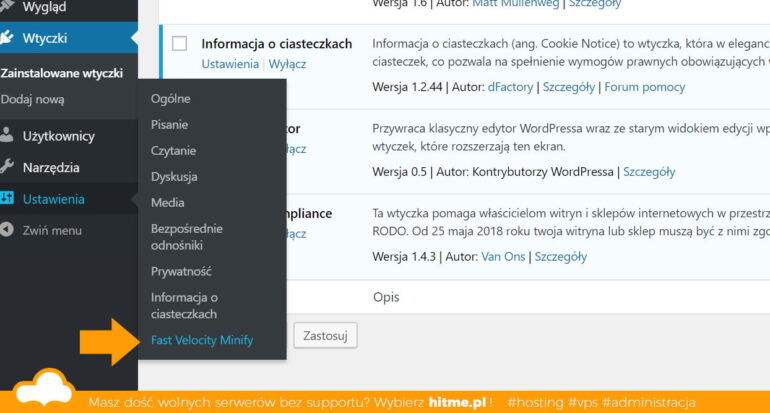Click hitme.pl text in orange banner
This screenshot has width=770, height=413.
[x=457, y=402]
